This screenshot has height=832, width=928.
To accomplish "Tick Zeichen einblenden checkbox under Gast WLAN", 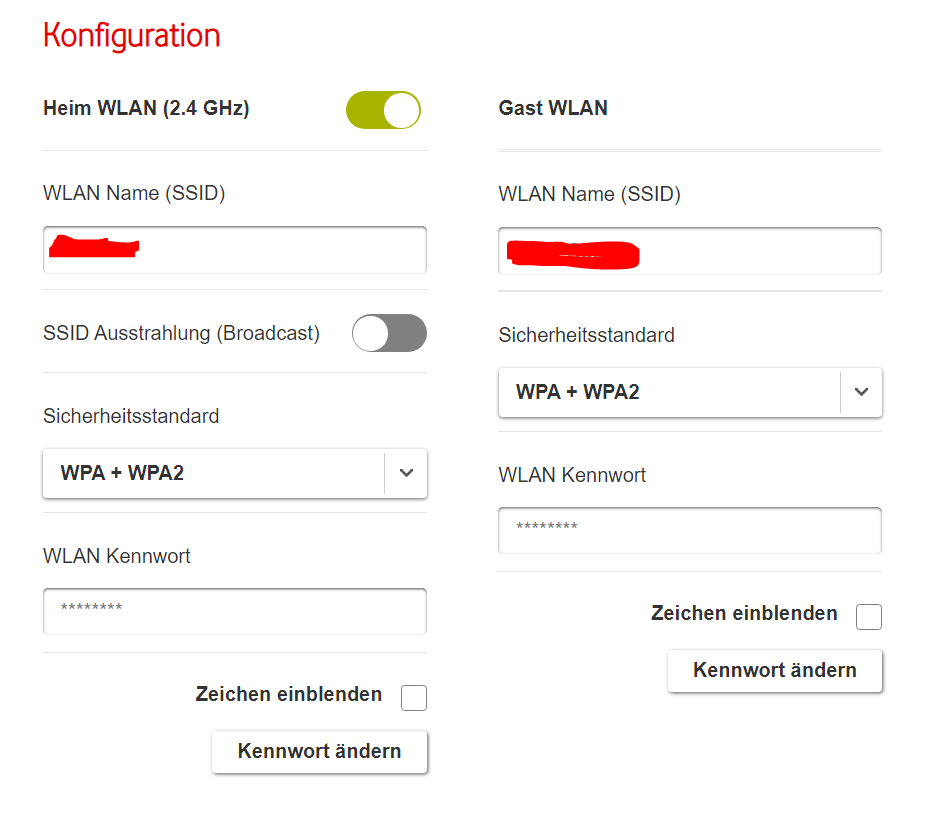I will point(869,617).
